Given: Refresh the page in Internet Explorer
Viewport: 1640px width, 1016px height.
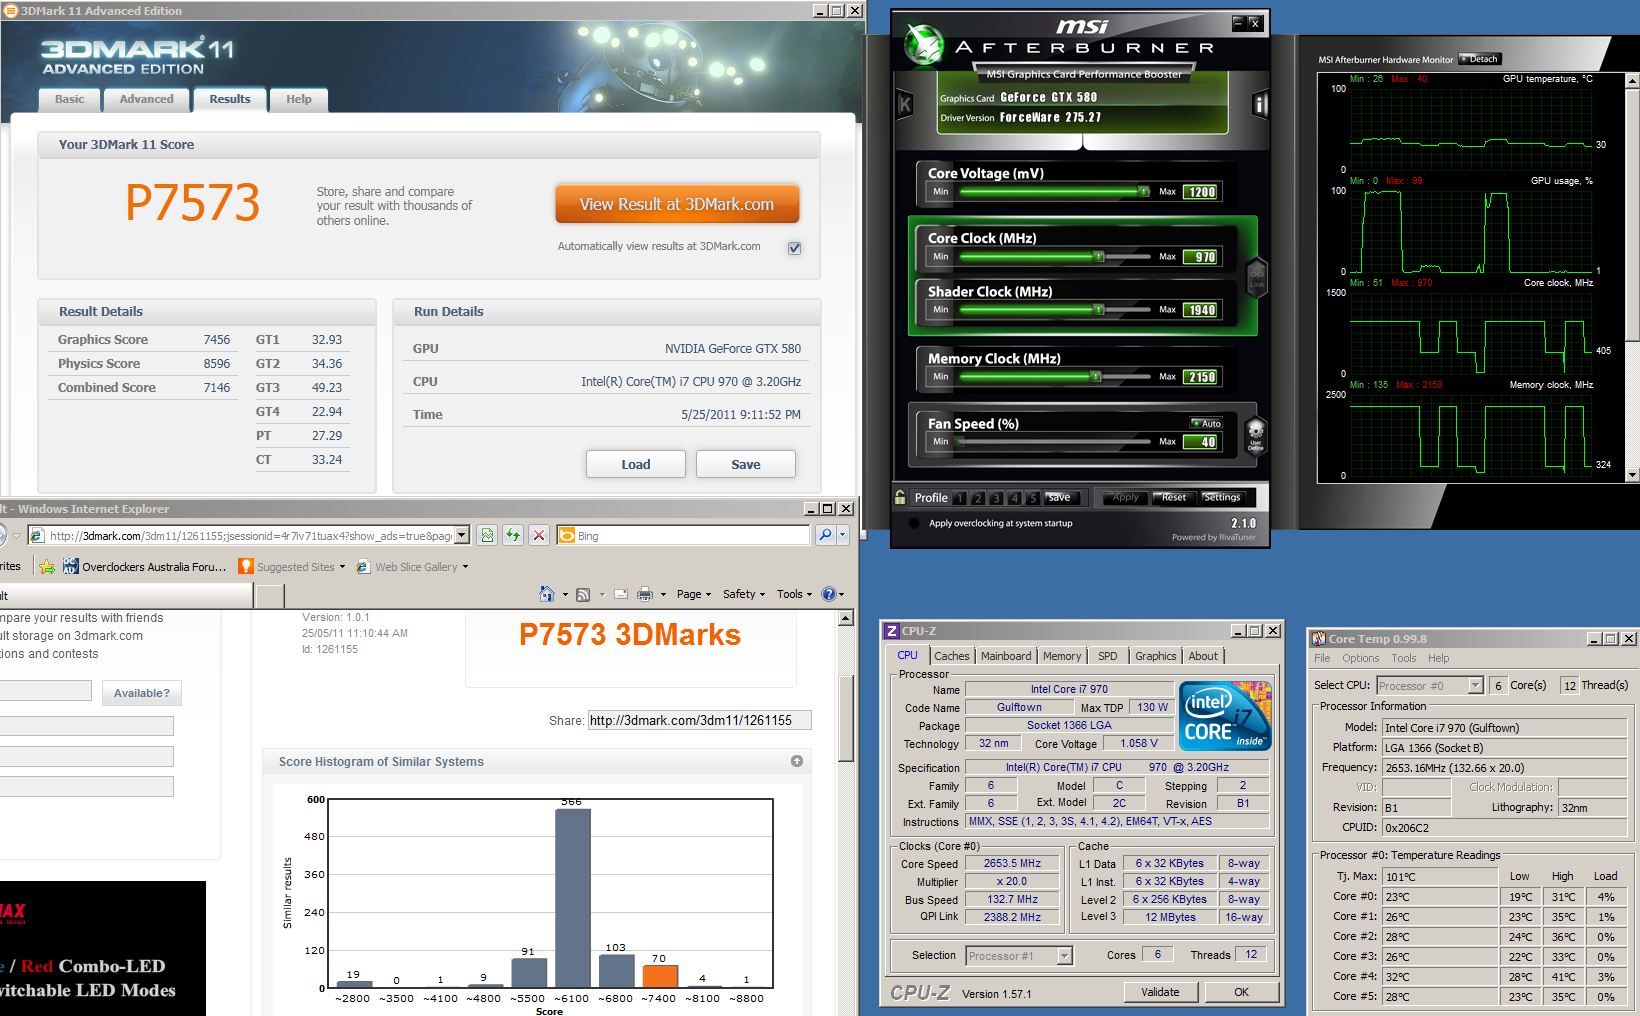Looking at the screenshot, I should 513,535.
